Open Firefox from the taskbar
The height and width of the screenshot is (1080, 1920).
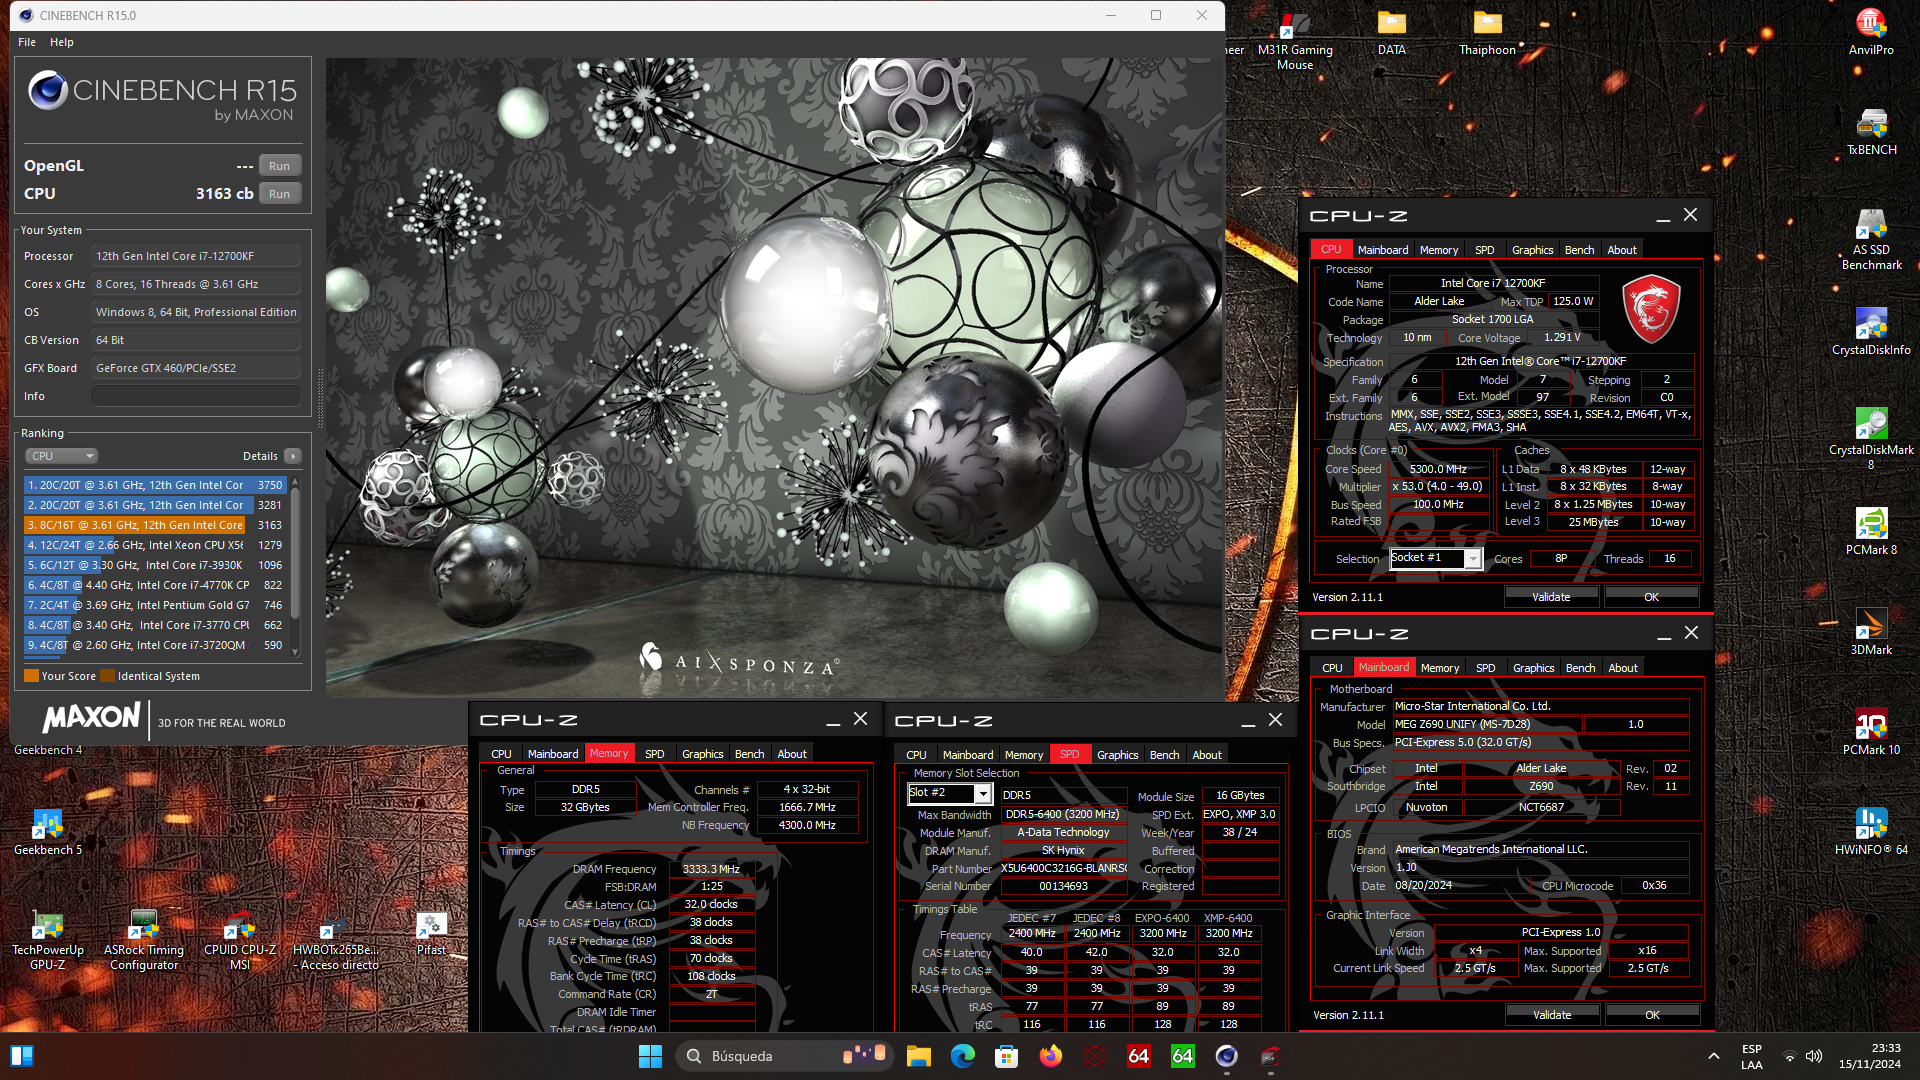[x=1050, y=1056]
